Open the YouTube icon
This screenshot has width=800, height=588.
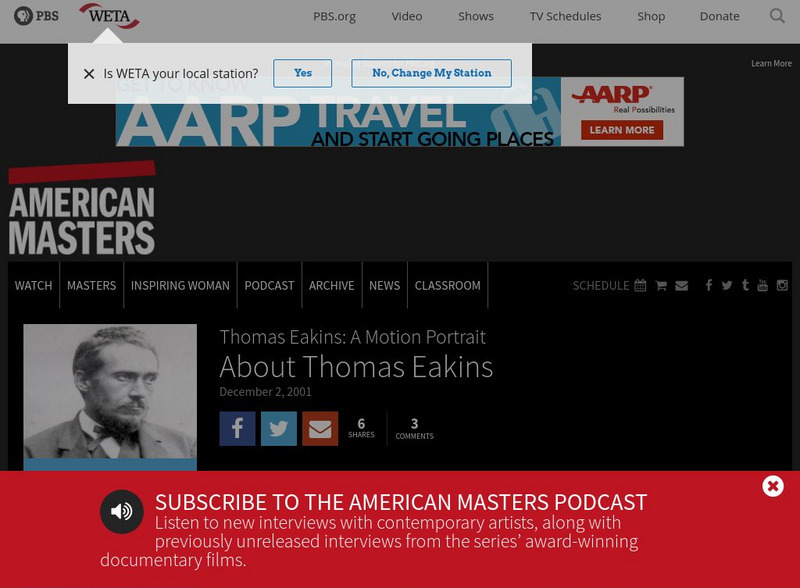(x=762, y=285)
